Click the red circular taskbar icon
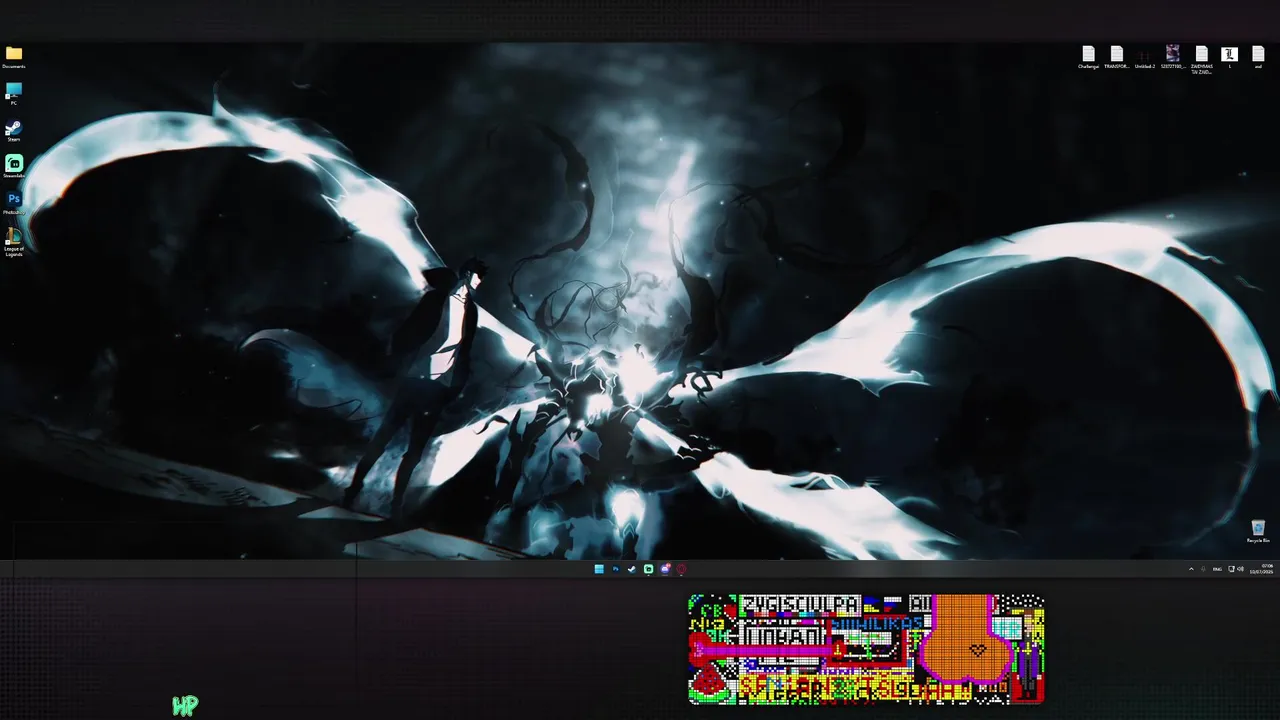 [681, 569]
